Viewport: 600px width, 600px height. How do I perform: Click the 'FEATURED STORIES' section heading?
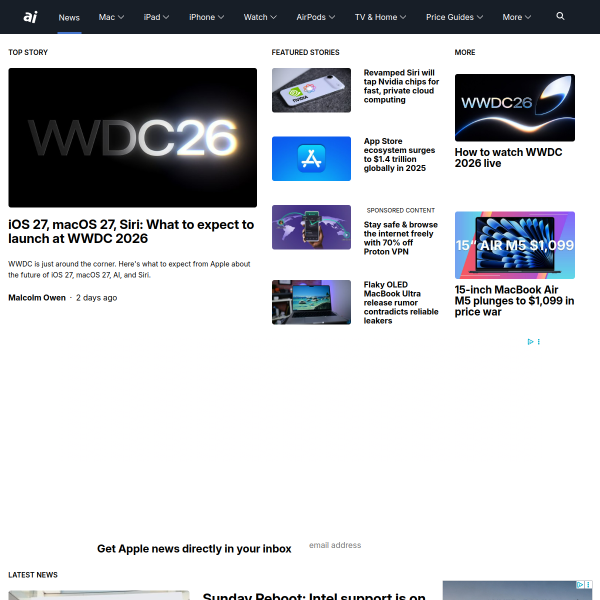(305, 52)
